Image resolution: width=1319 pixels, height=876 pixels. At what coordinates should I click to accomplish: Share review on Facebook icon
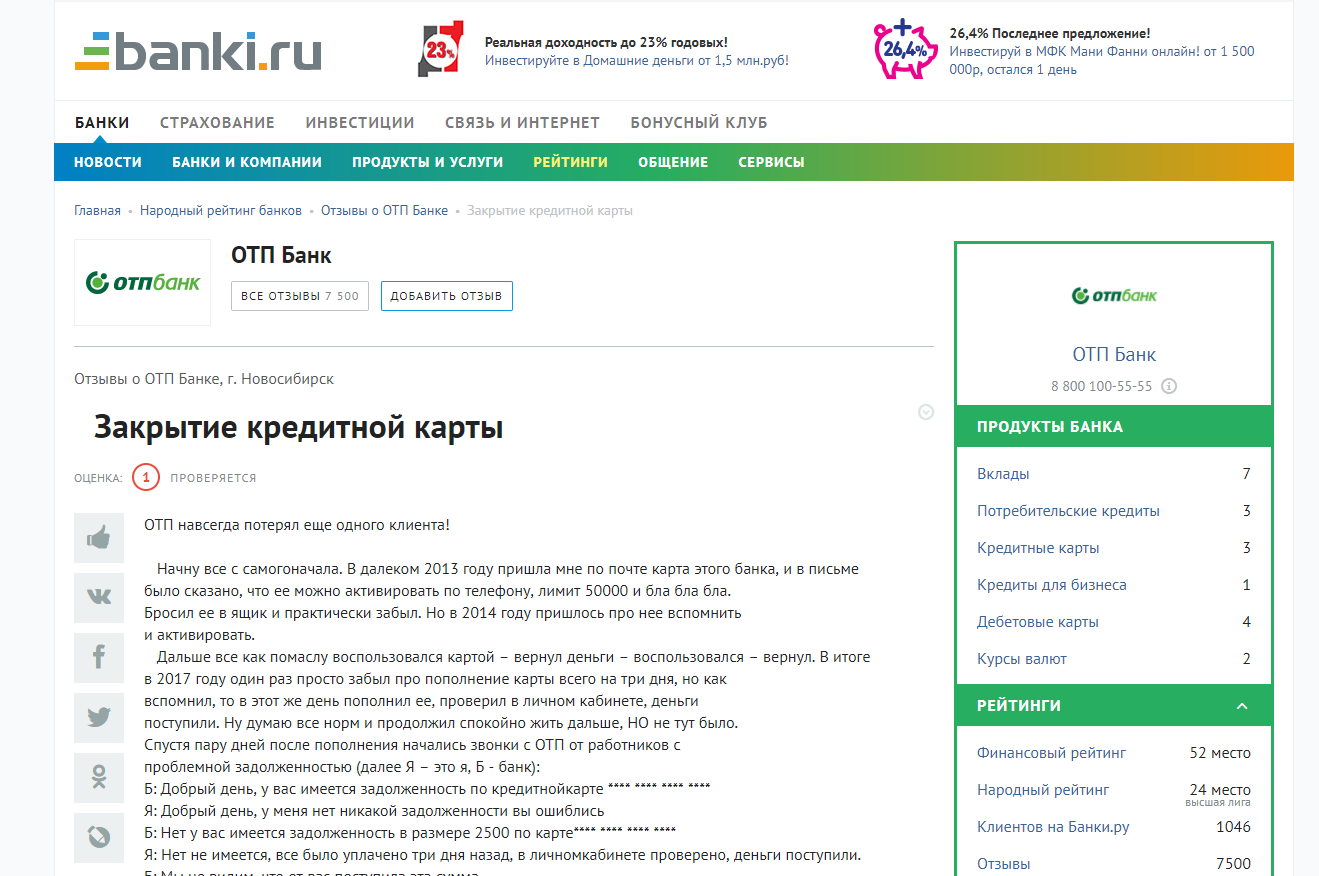click(99, 657)
